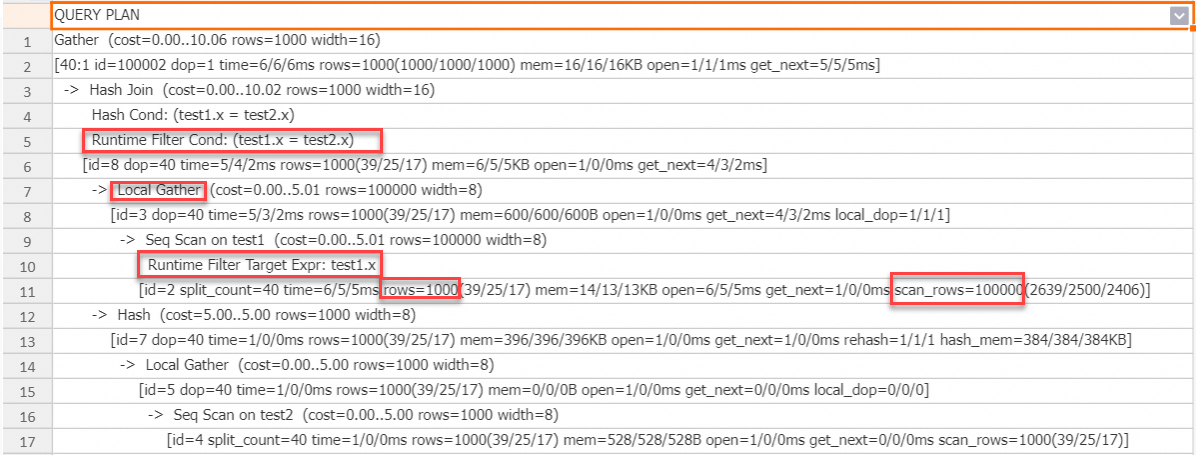Screen dimensions: 1196x455
Task: Click the Seq Scan on test1 row
Action: coord(620,240)
